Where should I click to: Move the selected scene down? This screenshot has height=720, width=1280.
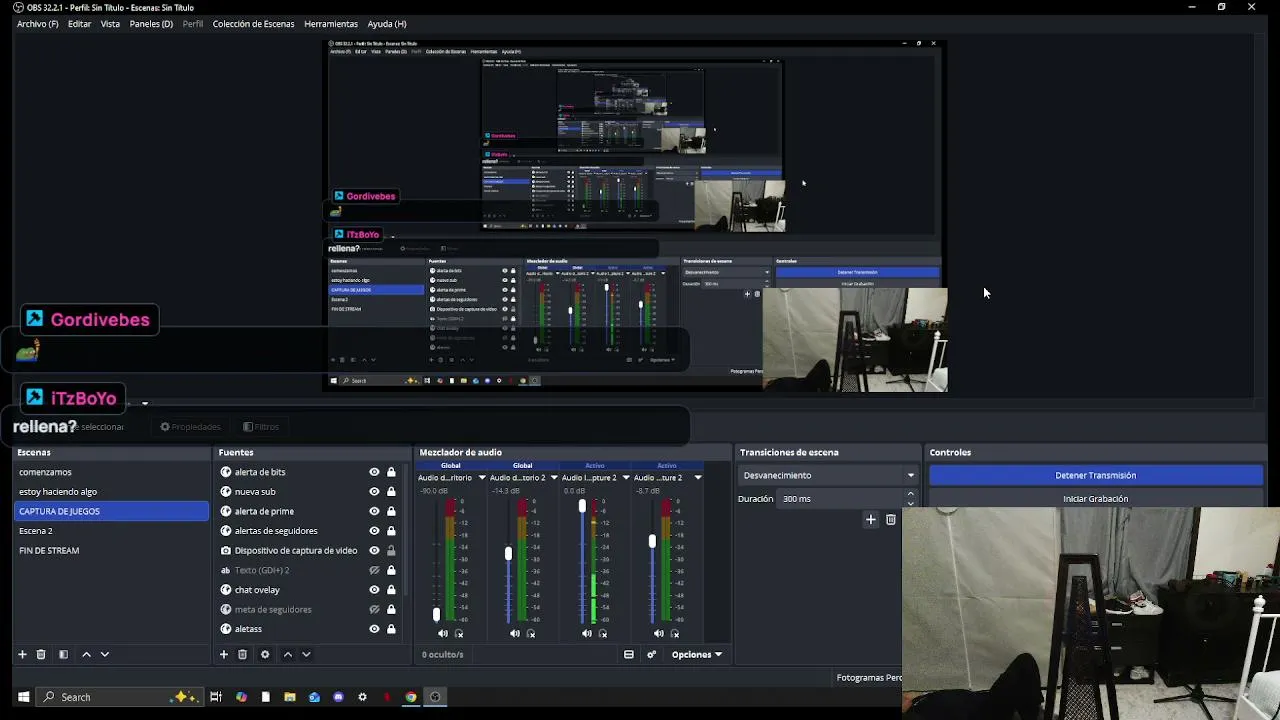tap(104, 654)
